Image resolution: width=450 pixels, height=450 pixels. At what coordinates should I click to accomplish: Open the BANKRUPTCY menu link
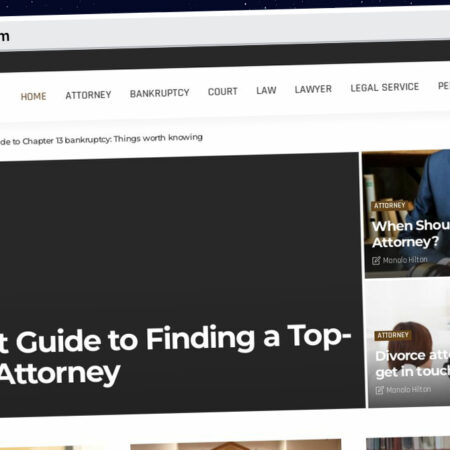pos(160,93)
